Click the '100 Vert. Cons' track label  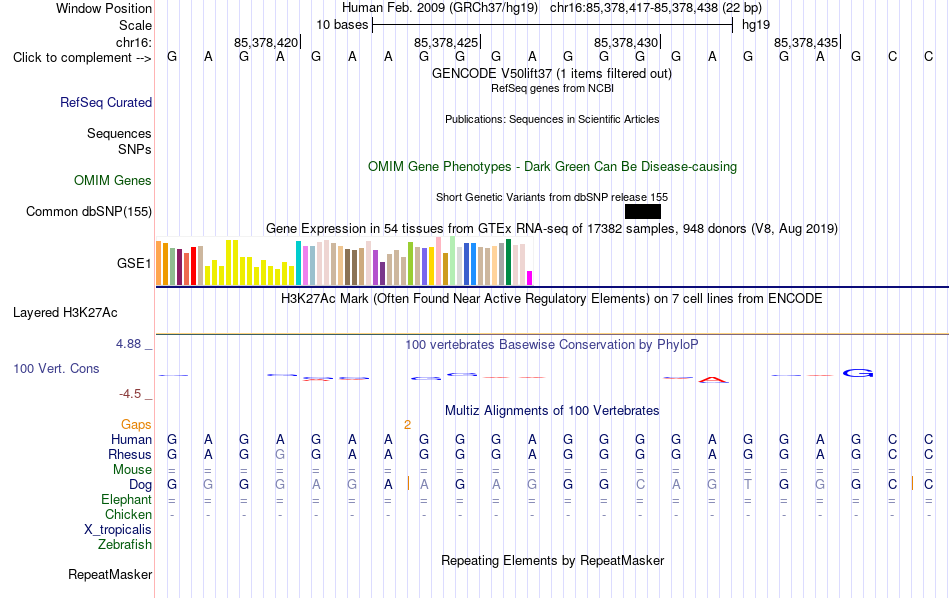coord(56,368)
